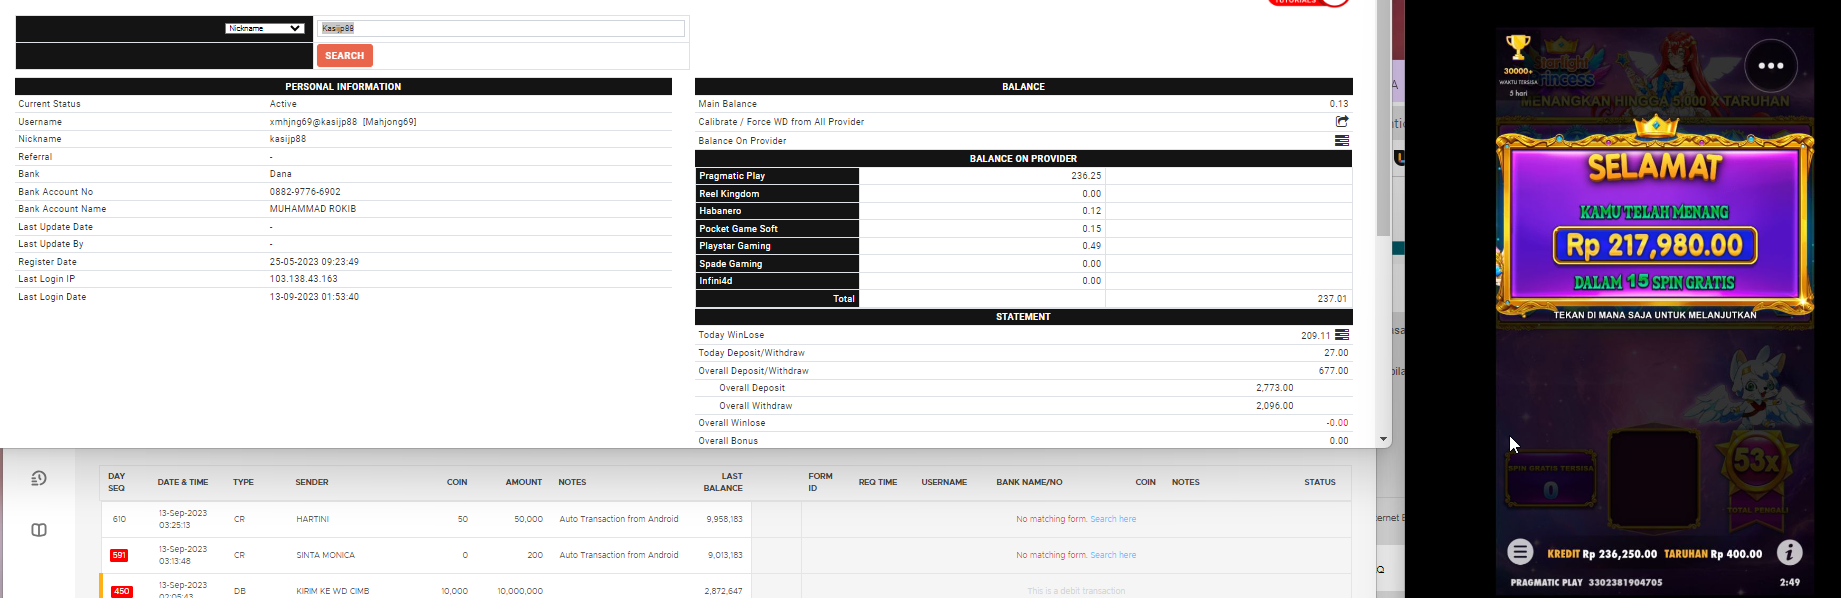Select the Infini4d provider row
Viewport: 1841px width, 598px height.
click(x=1023, y=281)
